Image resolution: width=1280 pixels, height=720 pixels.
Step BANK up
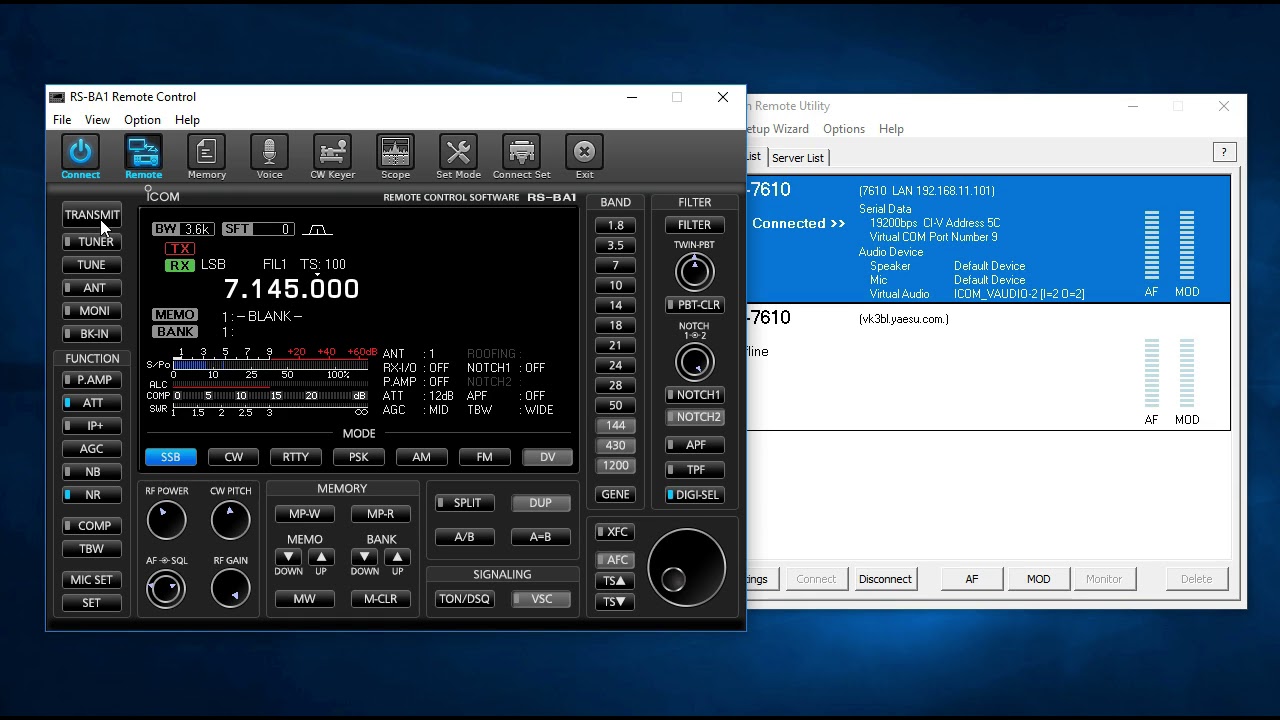pyautogui.click(x=397, y=558)
